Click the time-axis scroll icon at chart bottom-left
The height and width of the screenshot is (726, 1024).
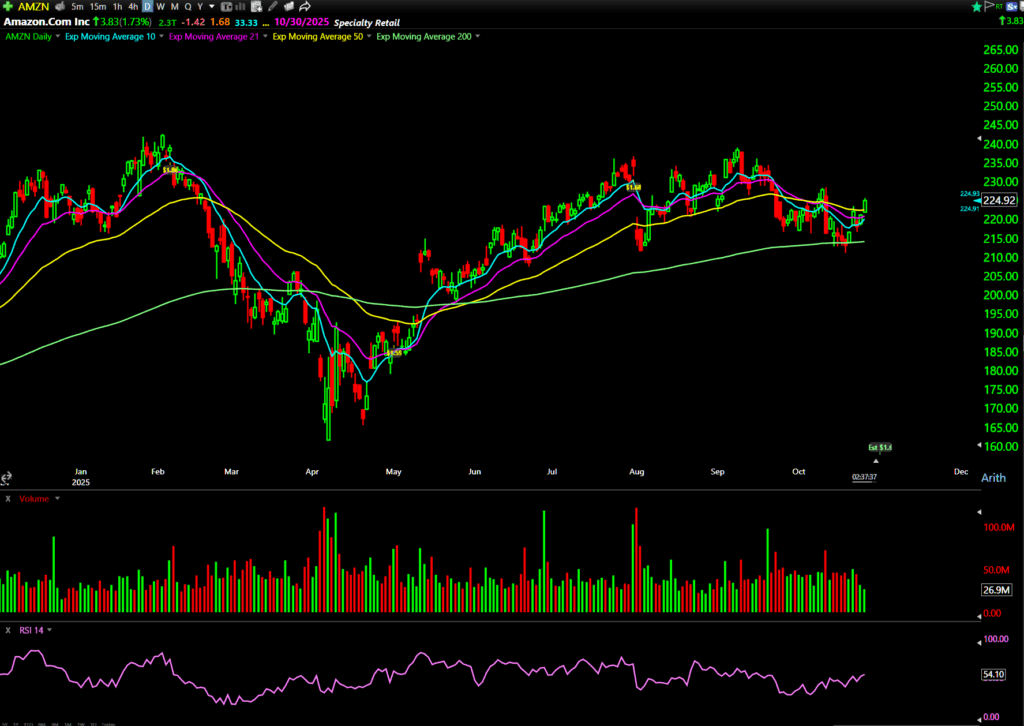tap(8, 478)
